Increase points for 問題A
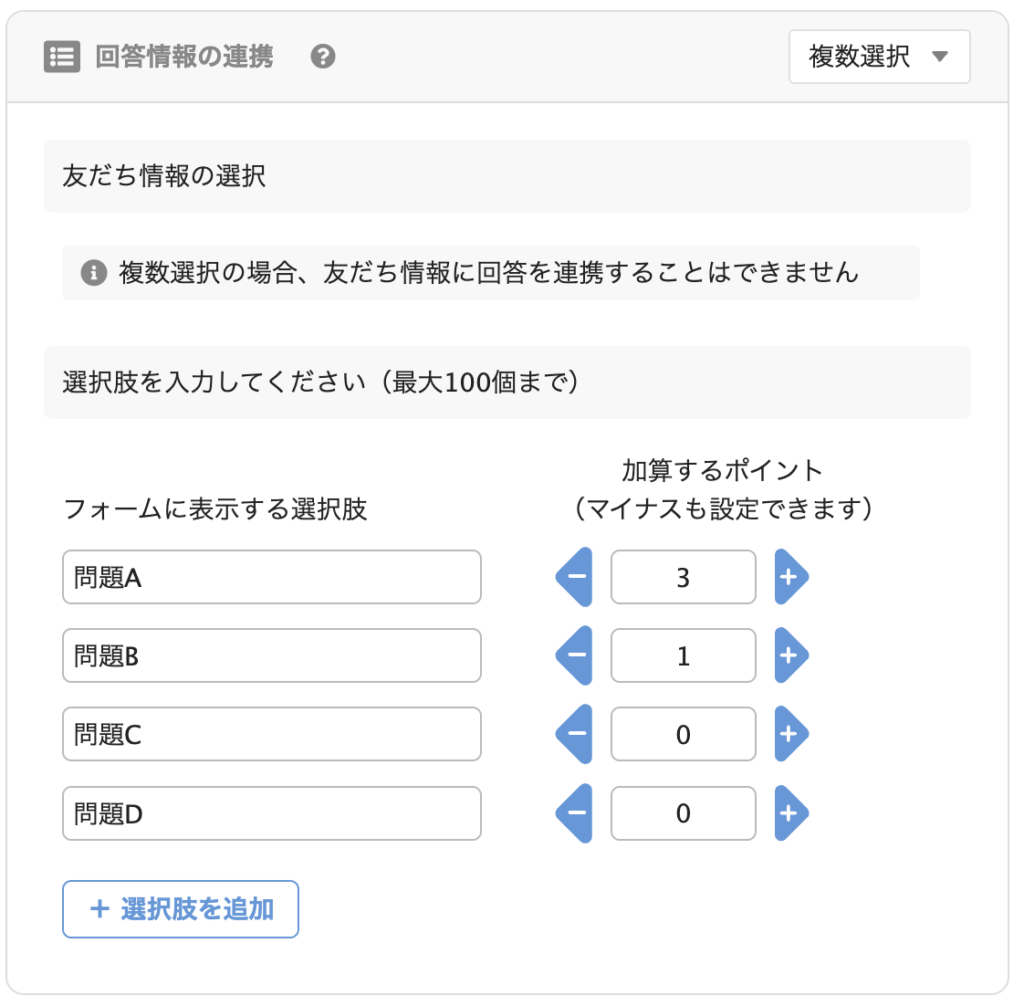The width and height of the screenshot is (1024, 1006). tap(792, 577)
